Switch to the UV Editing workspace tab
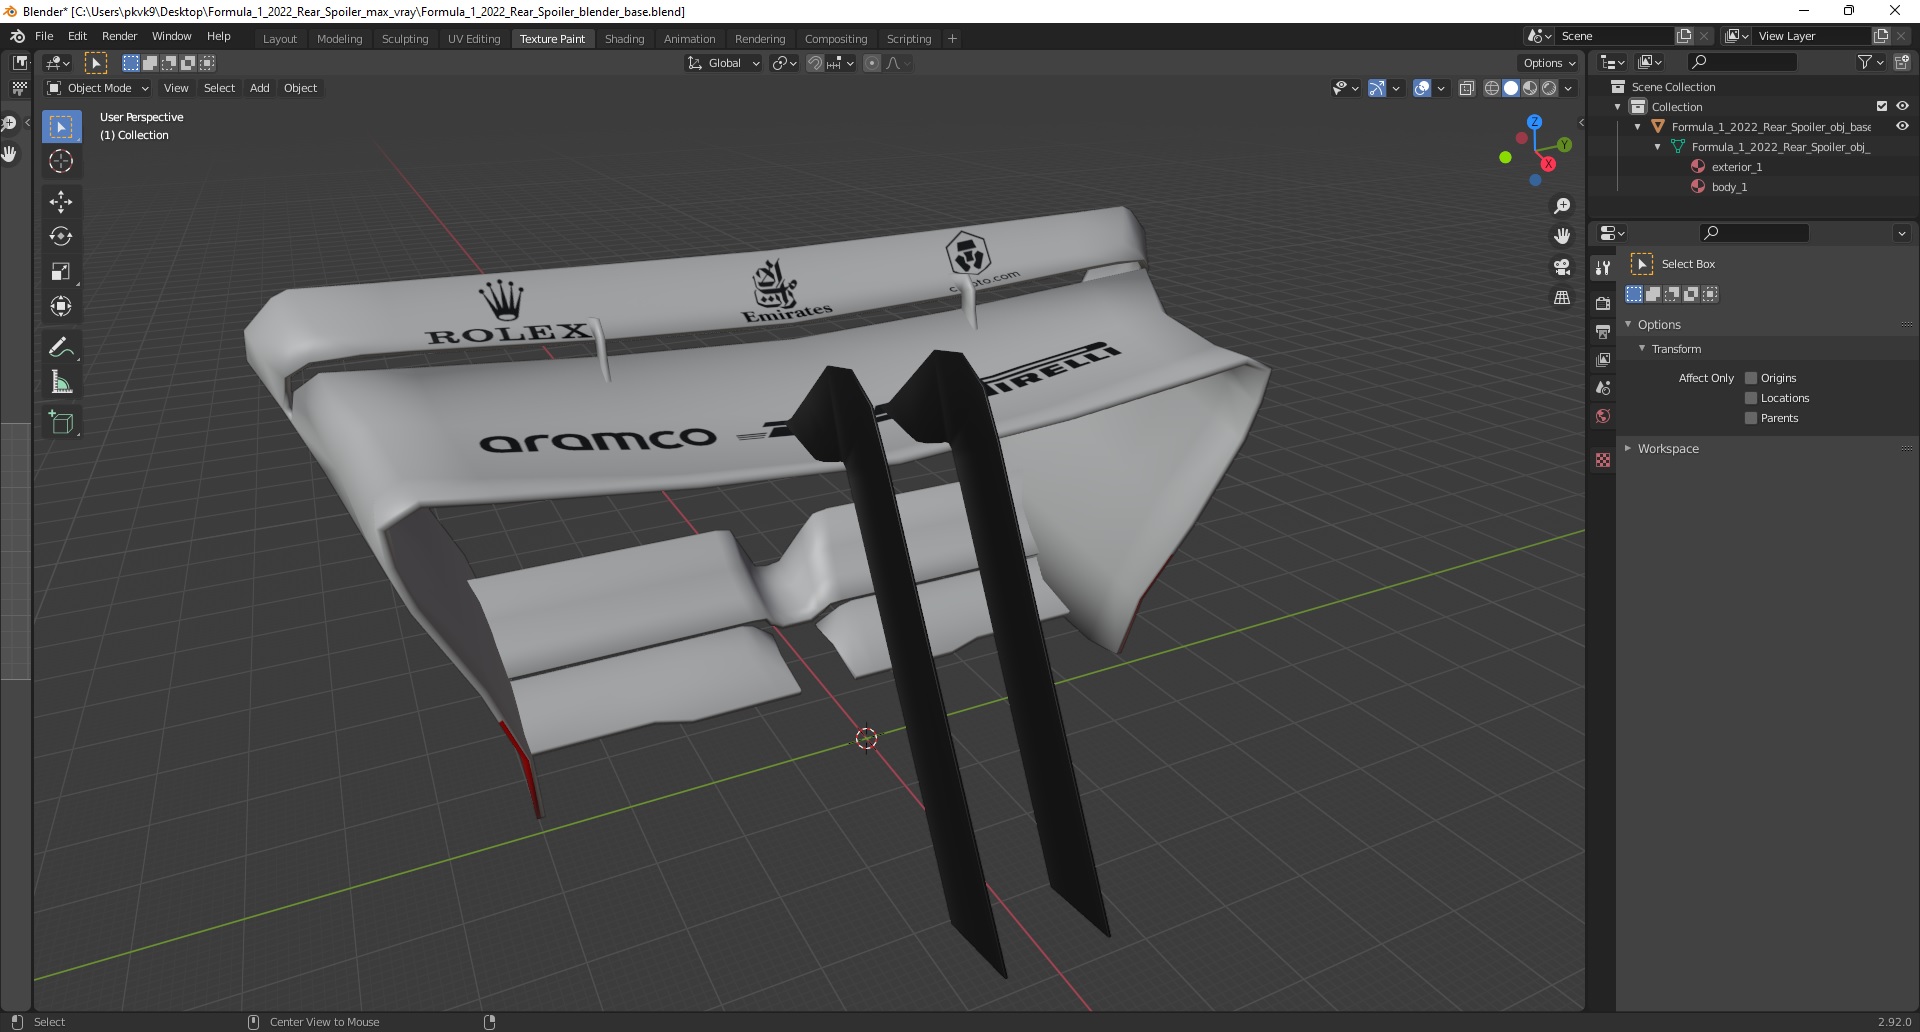 coord(474,39)
